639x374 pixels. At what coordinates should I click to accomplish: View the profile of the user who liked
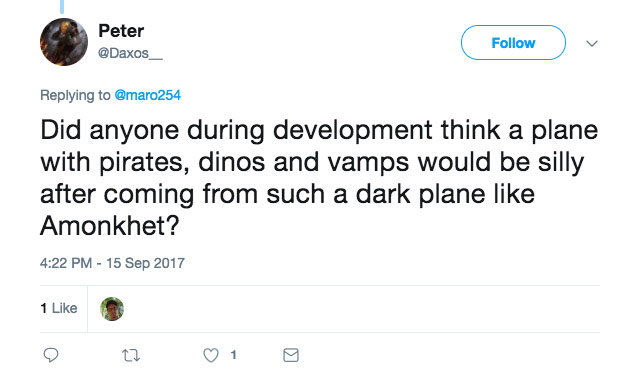point(112,309)
